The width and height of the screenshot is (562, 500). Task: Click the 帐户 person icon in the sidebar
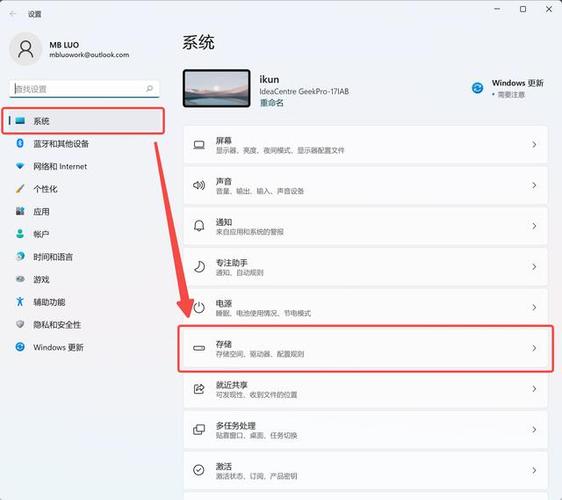(x=20, y=234)
